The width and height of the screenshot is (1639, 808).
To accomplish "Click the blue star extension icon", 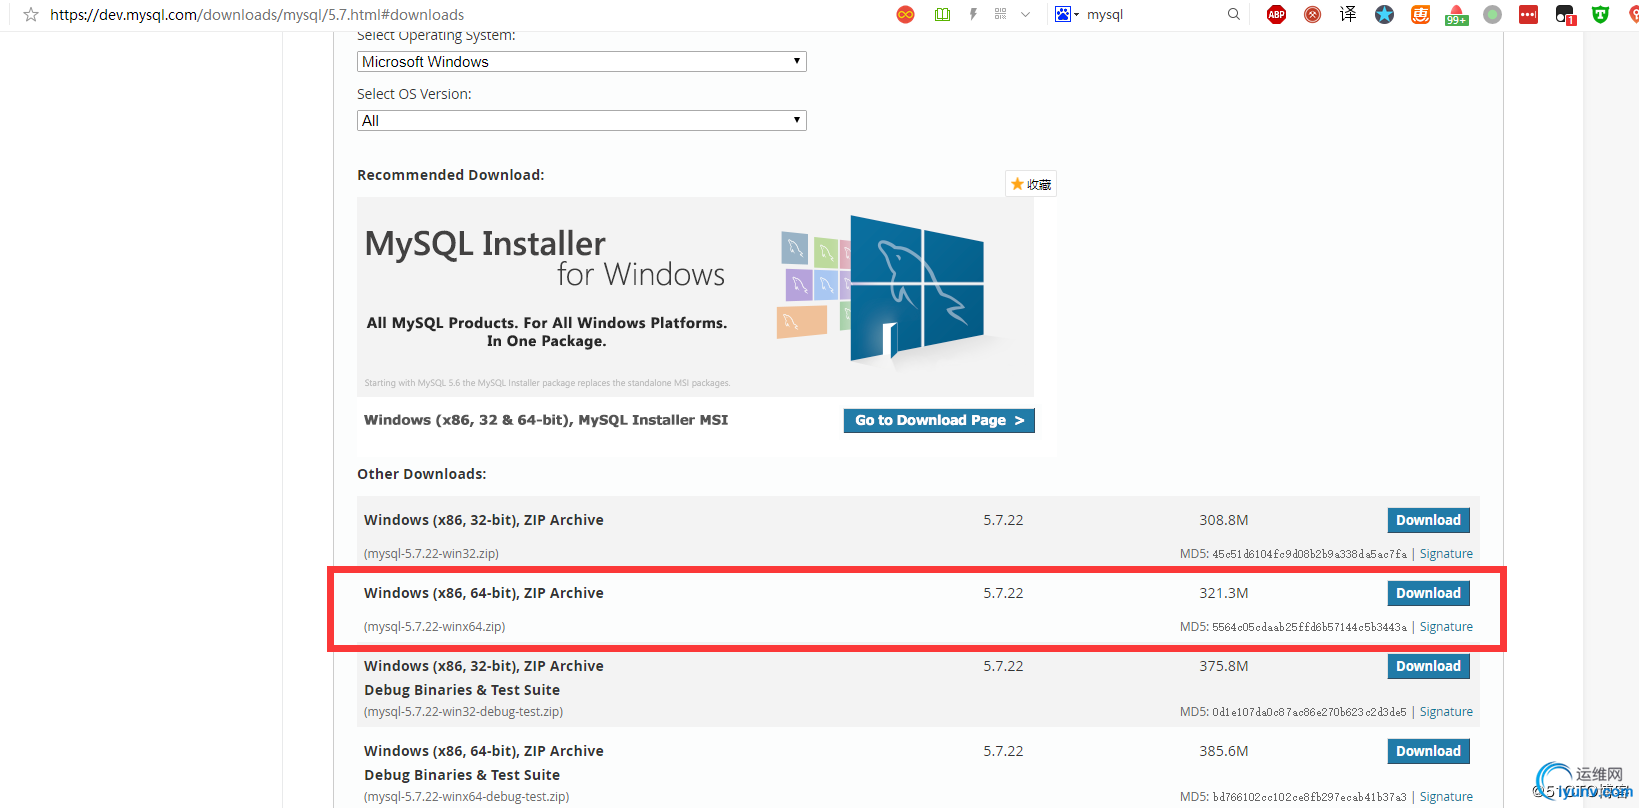I will [1384, 14].
